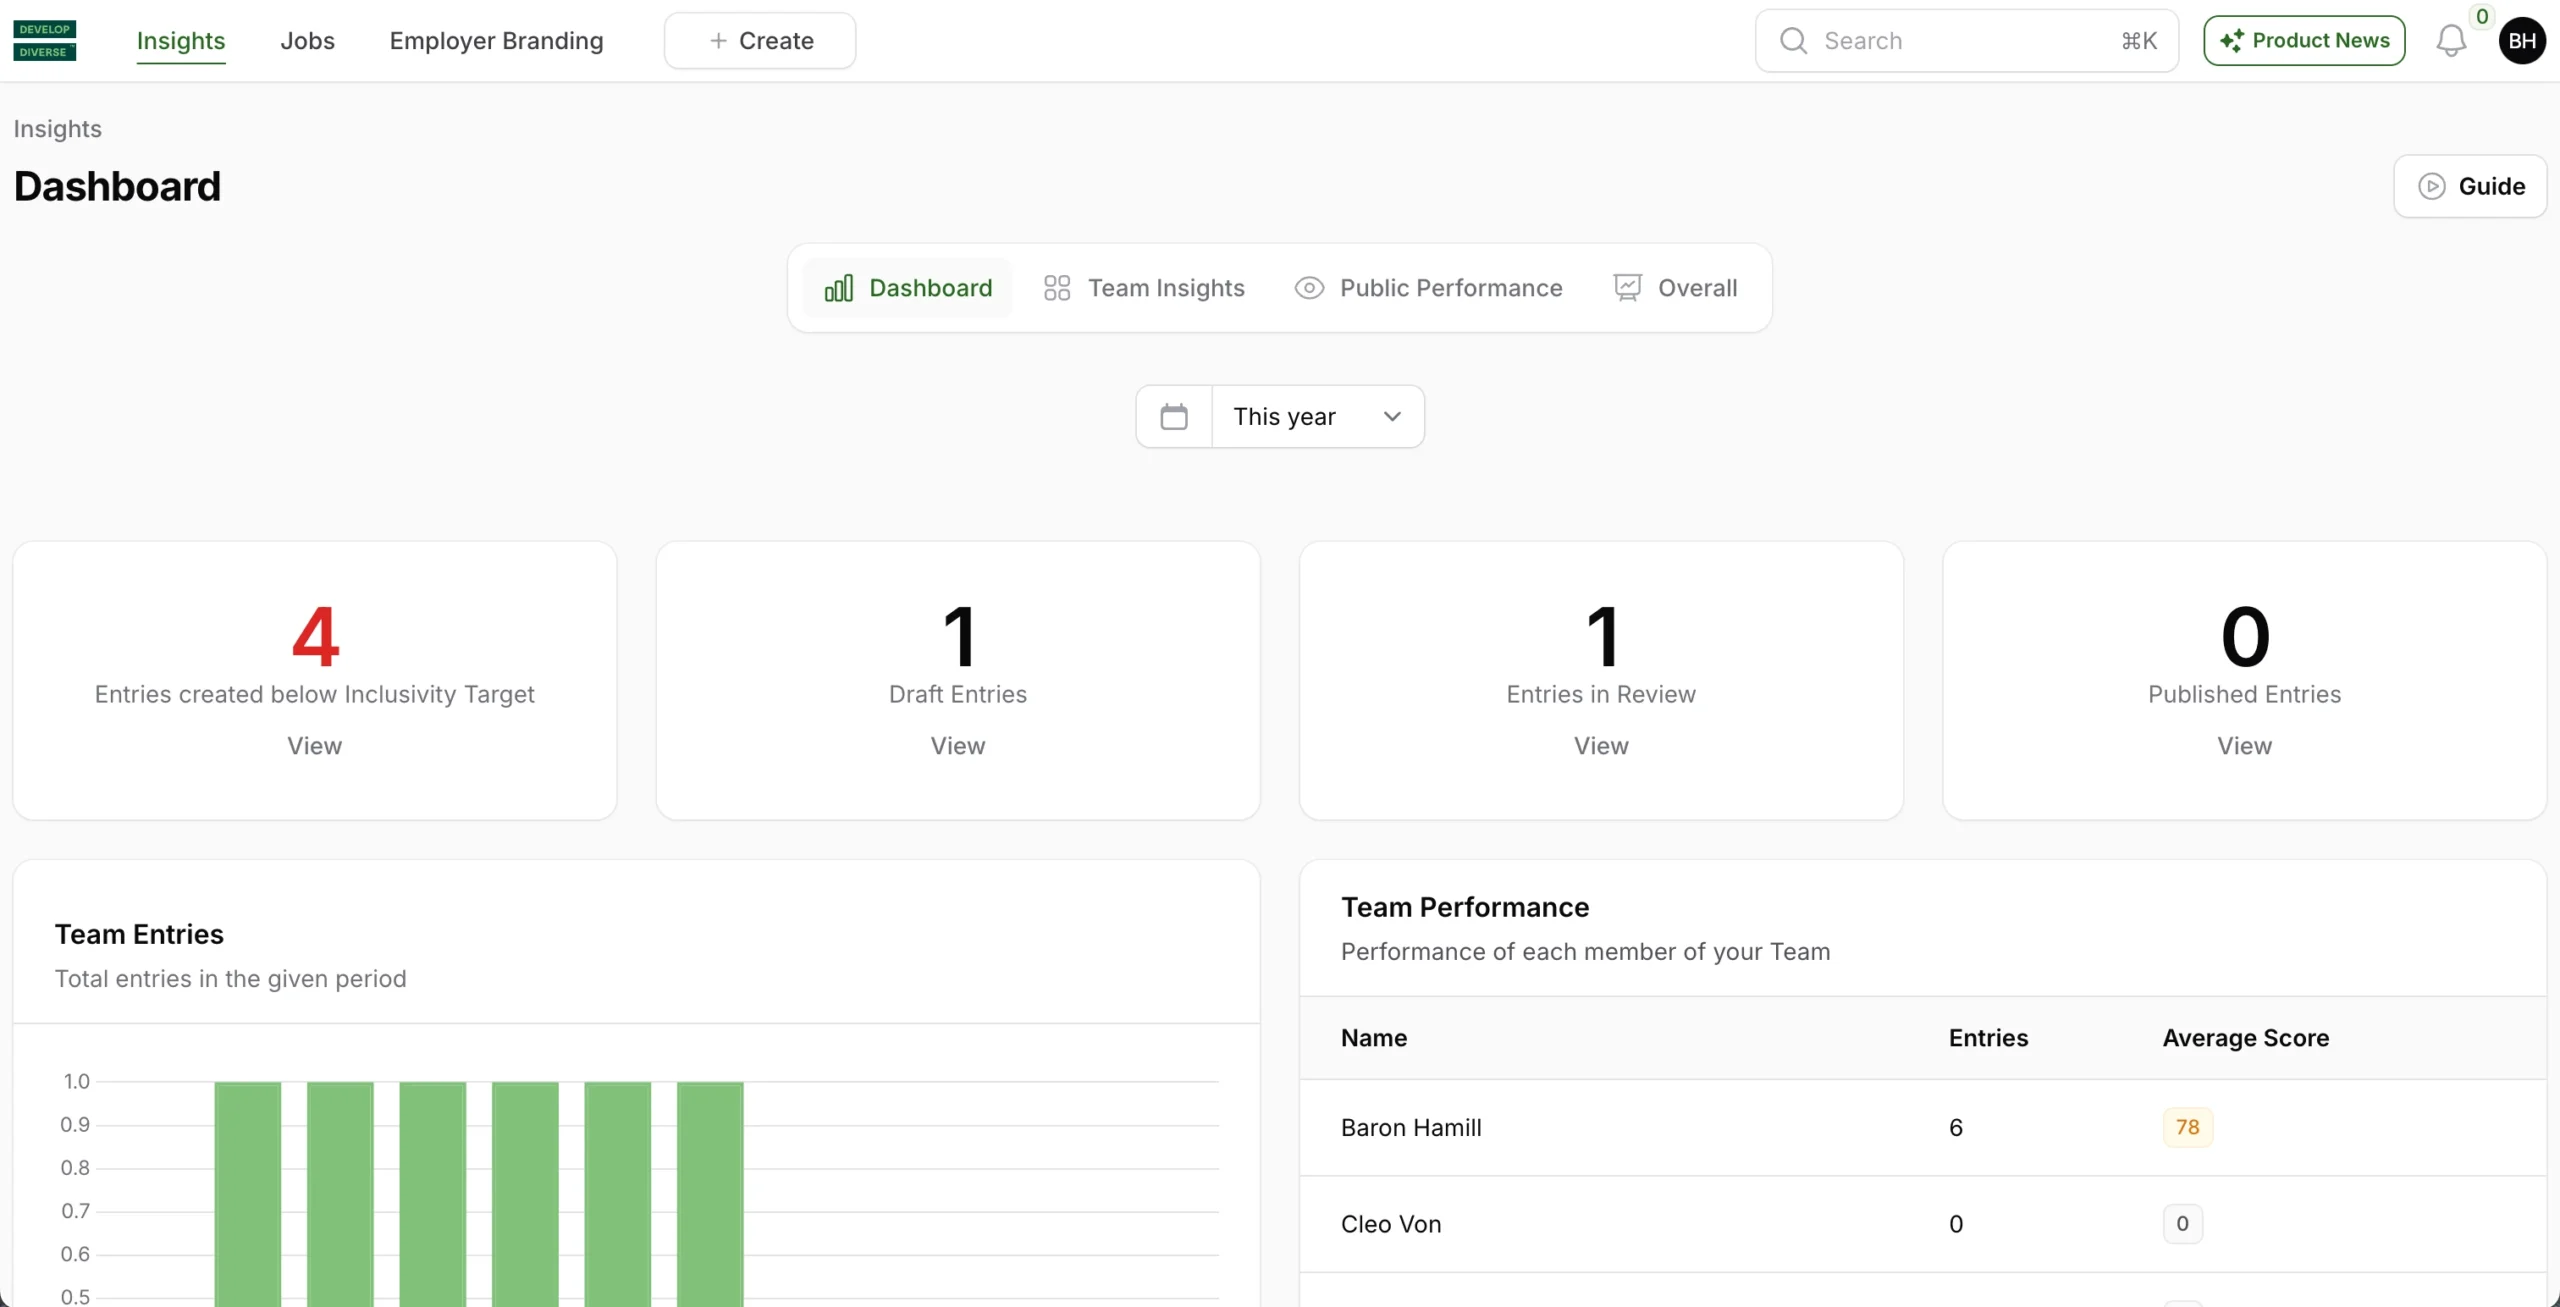Click the Public Performance eye icon
2560x1307 pixels.
[x=1309, y=288]
